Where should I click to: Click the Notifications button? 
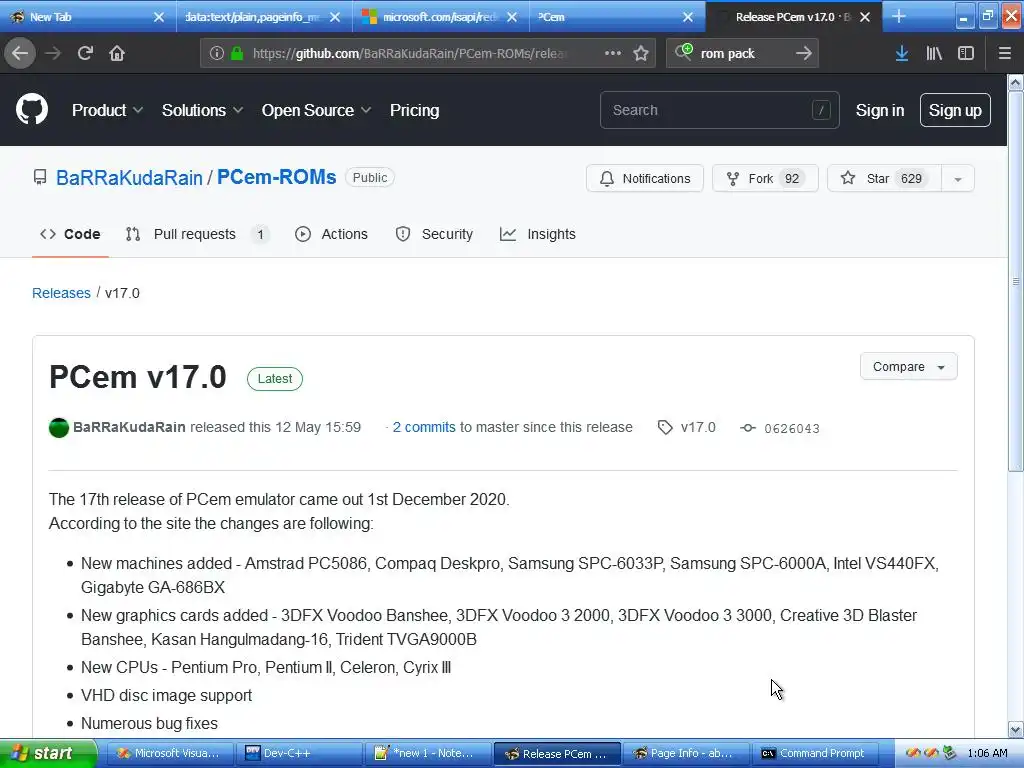pos(645,178)
